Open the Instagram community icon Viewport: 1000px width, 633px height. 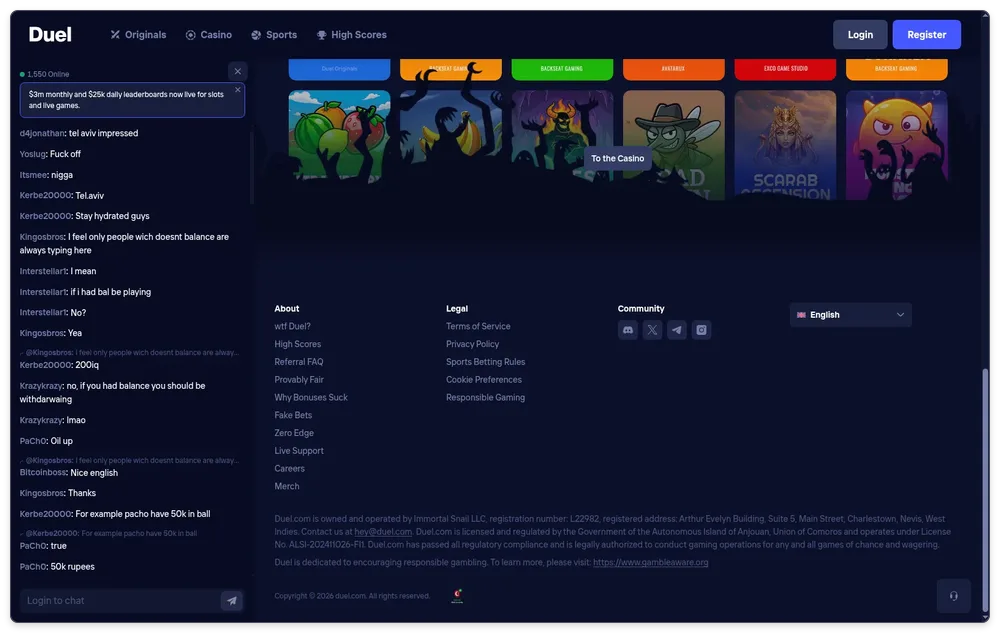pos(701,330)
